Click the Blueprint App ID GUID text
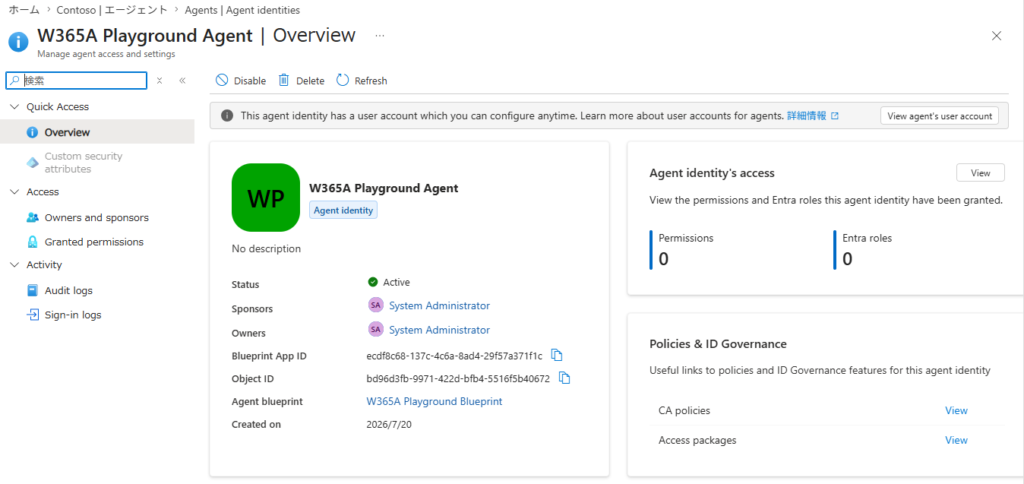Viewport: 1024px width, 484px height. (x=455, y=355)
